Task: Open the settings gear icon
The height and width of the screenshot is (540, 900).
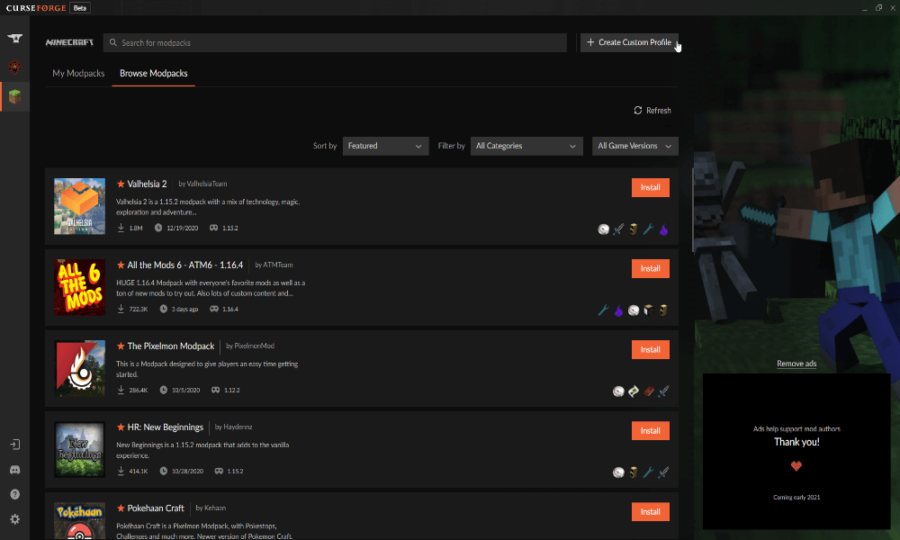Action: click(15, 519)
